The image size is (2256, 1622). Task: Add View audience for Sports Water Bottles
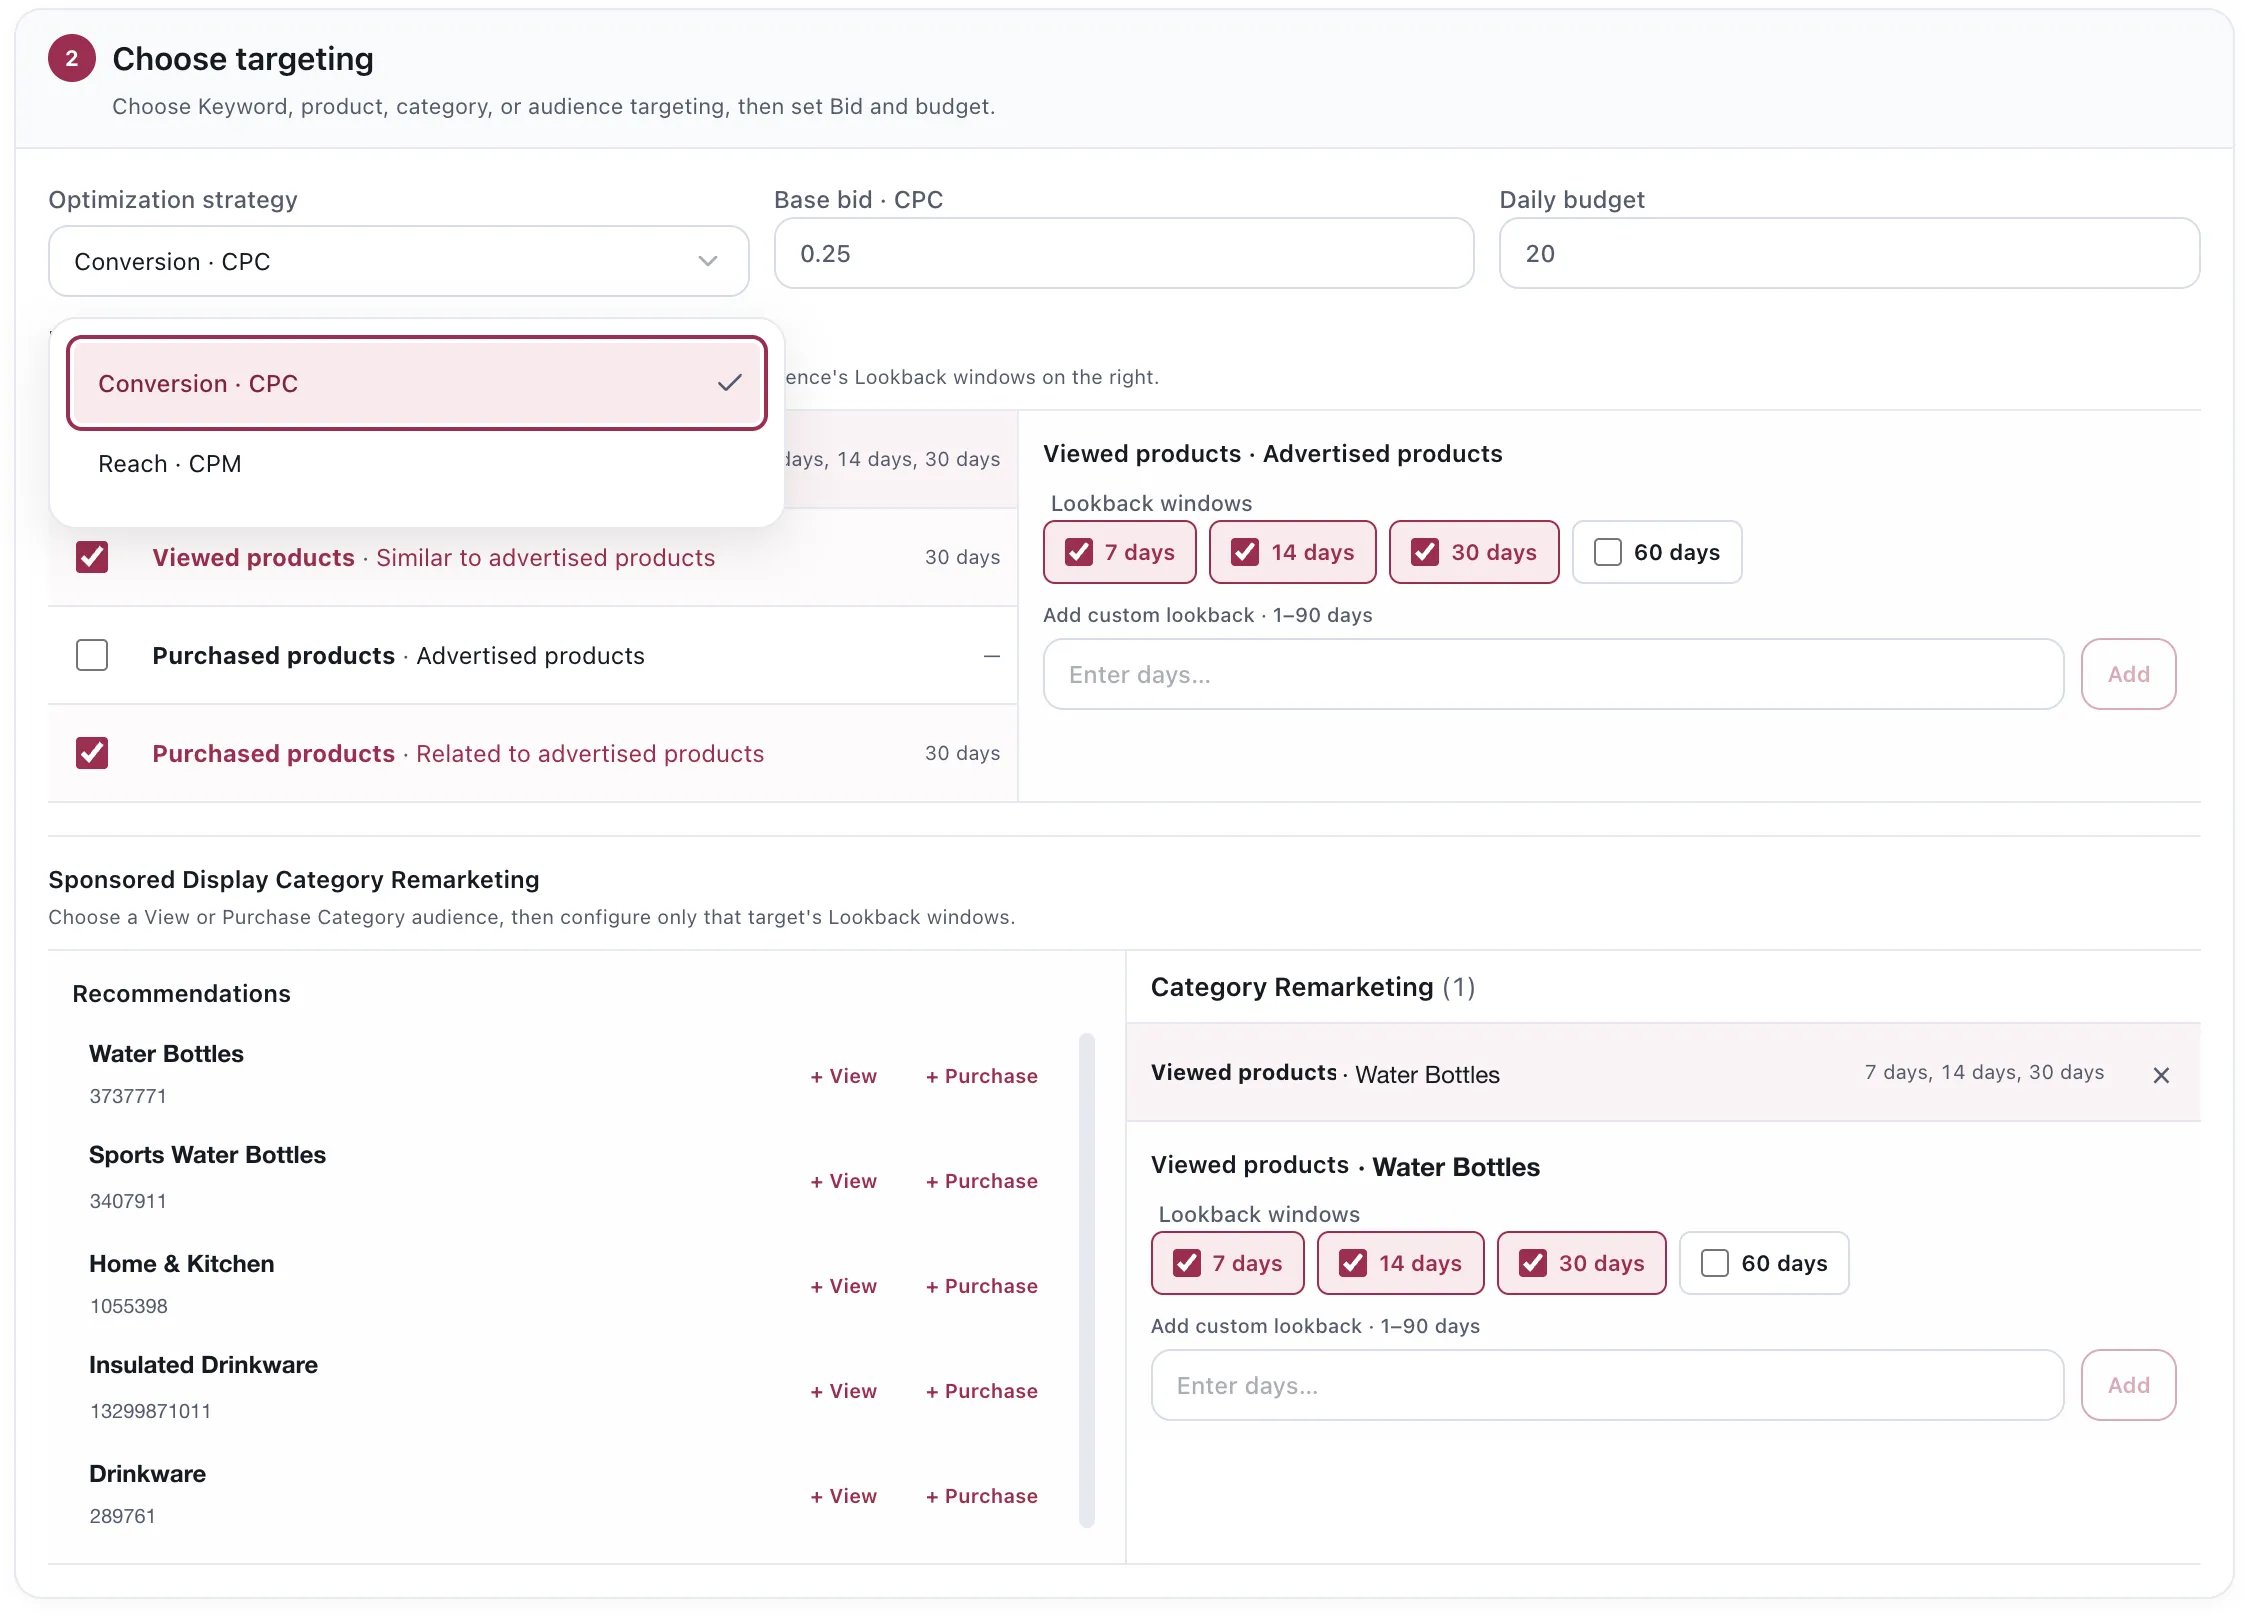[x=843, y=1182]
